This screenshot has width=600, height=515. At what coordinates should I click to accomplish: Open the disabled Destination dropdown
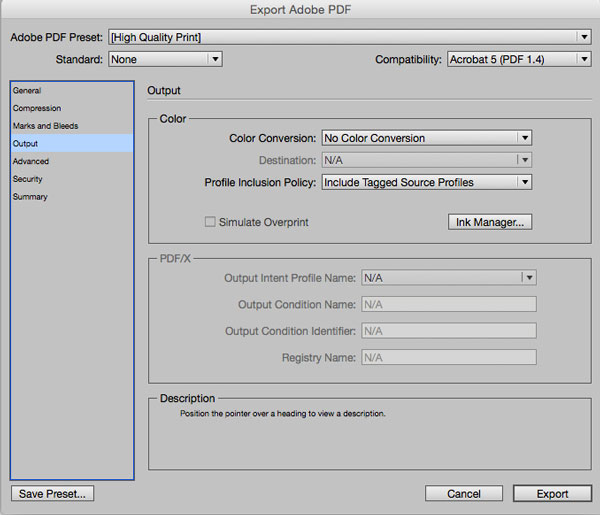coord(427,160)
